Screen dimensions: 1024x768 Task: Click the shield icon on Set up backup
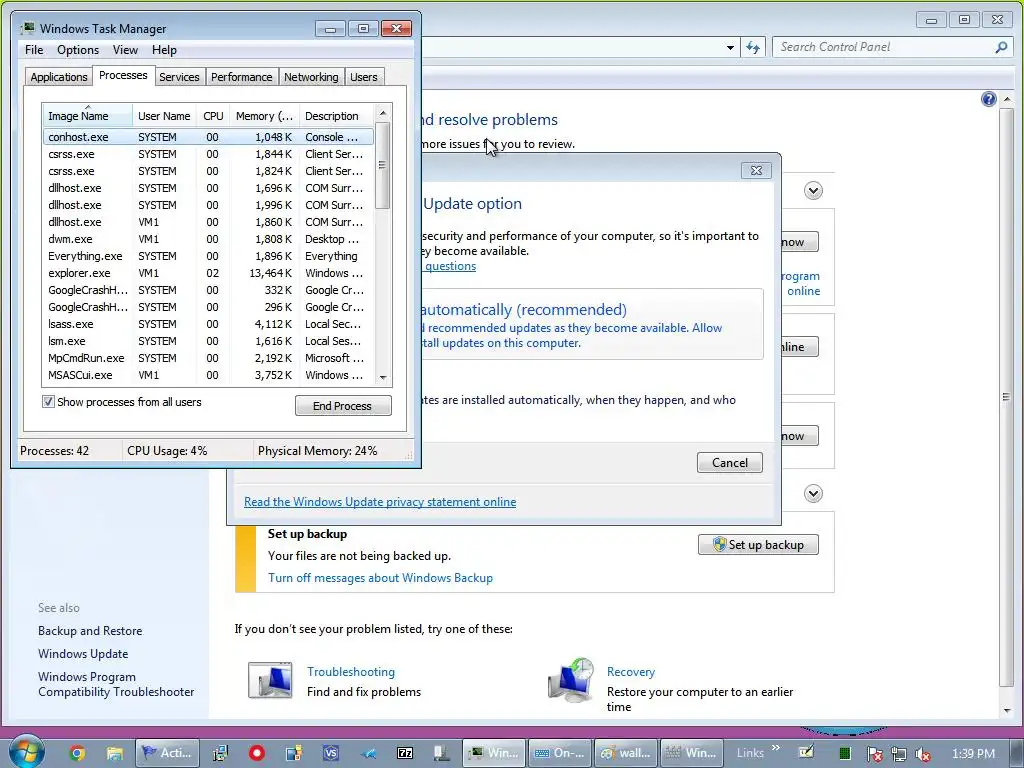pyautogui.click(x=719, y=545)
